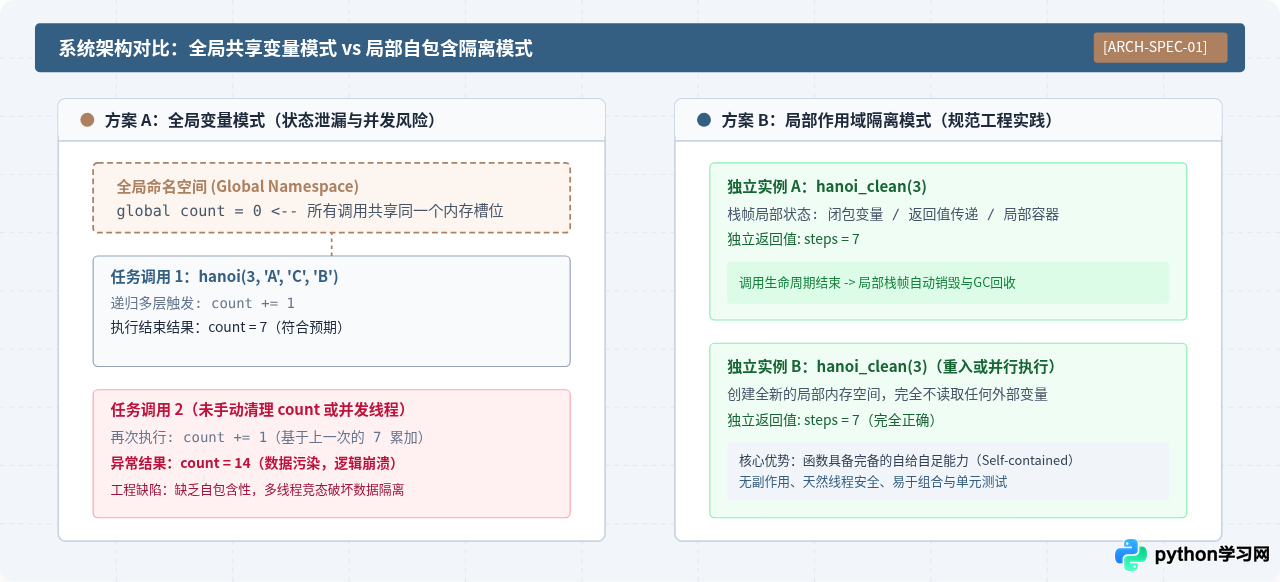Click the line 栈帧局部状态
Screen dimensions: 1280x582
893,214
